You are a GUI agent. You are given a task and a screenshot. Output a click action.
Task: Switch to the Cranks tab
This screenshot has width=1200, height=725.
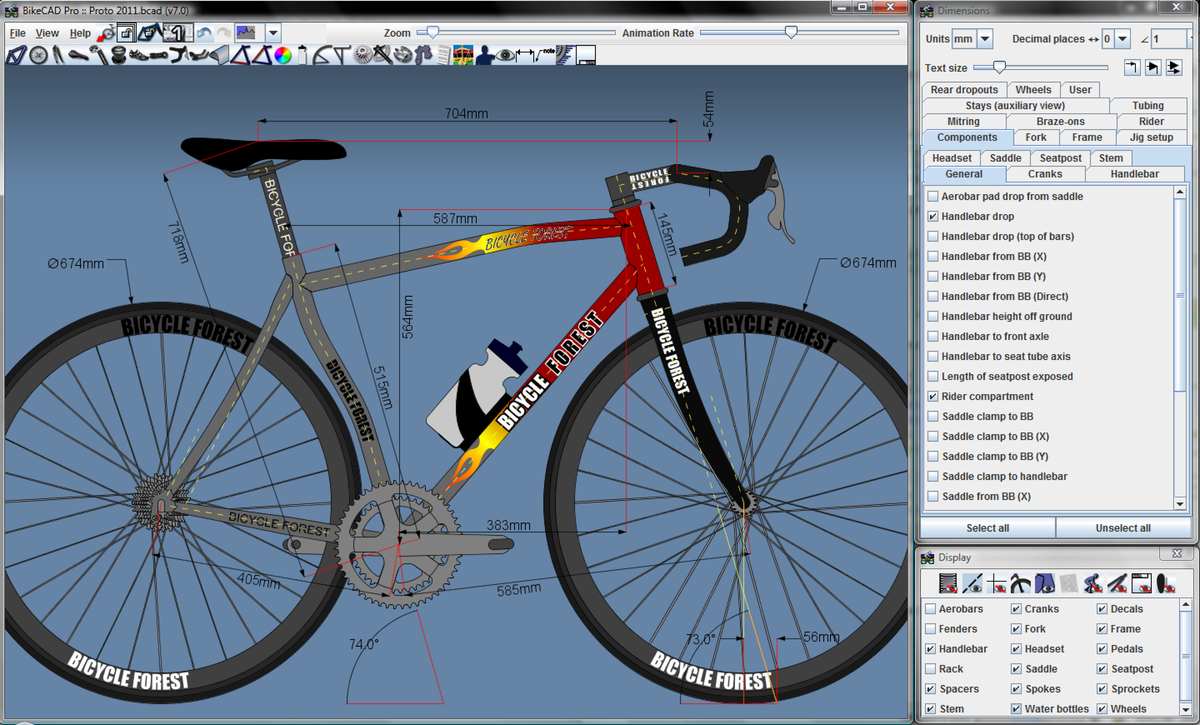1045,173
